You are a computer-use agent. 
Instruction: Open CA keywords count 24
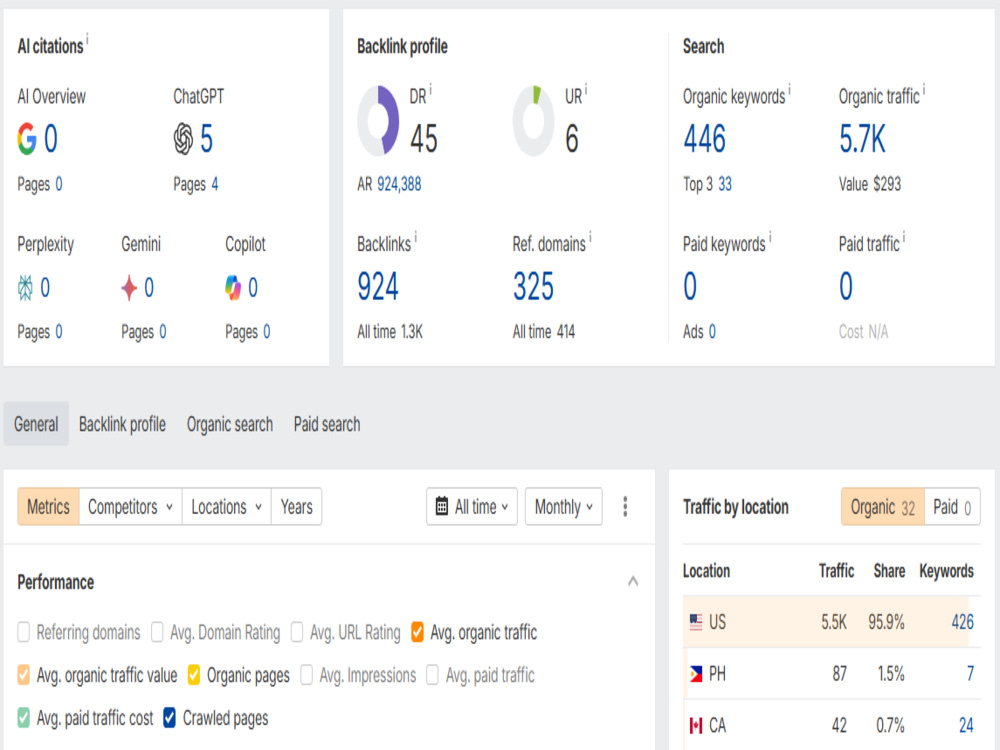(966, 725)
